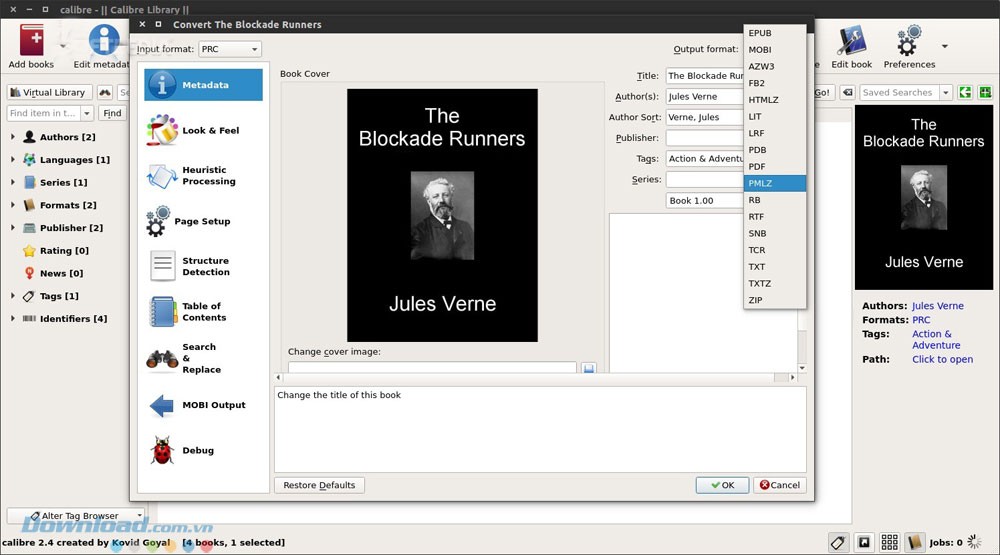Open the Table of Contents section

[203, 312]
